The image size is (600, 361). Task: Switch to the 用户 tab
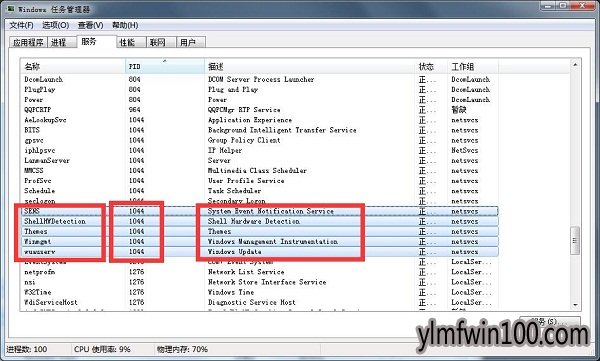[x=191, y=42]
